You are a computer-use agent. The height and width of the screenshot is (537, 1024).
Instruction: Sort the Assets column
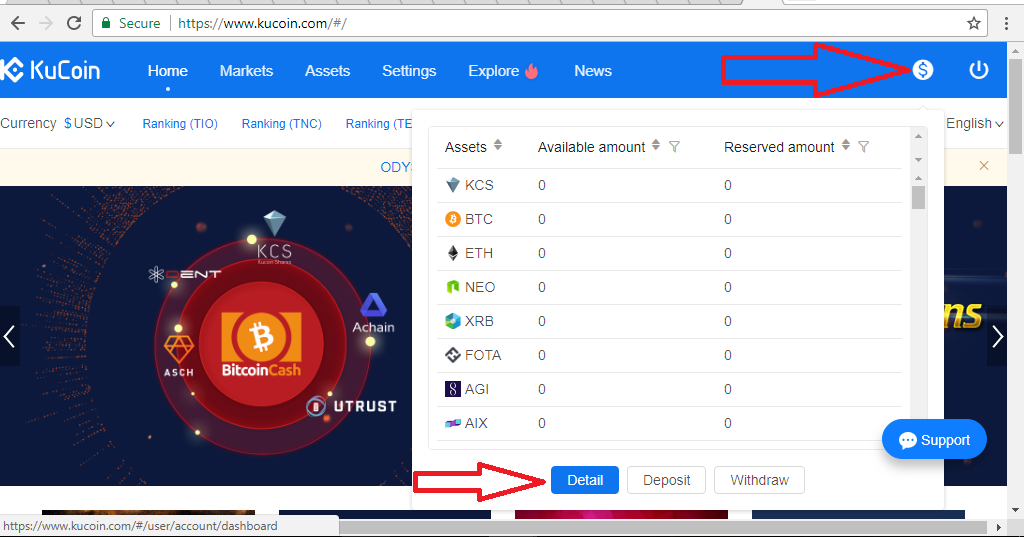click(498, 145)
